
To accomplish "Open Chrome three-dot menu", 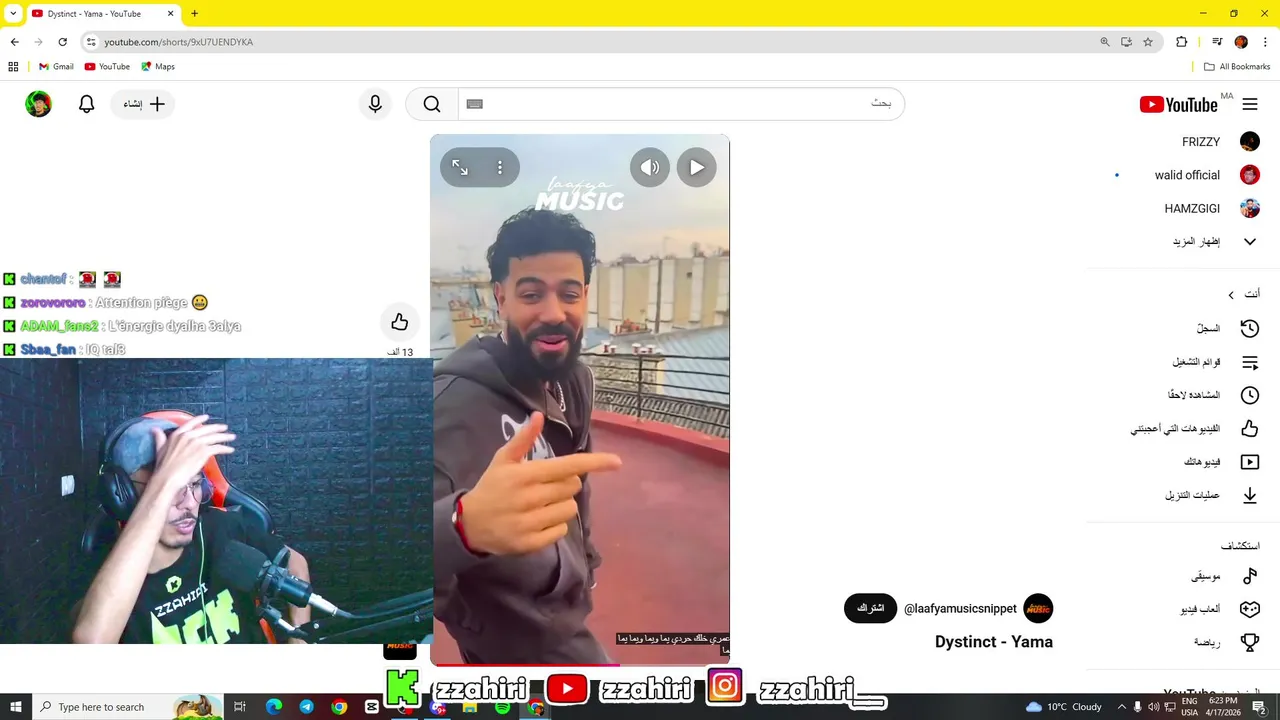I will (x=1265, y=42).
